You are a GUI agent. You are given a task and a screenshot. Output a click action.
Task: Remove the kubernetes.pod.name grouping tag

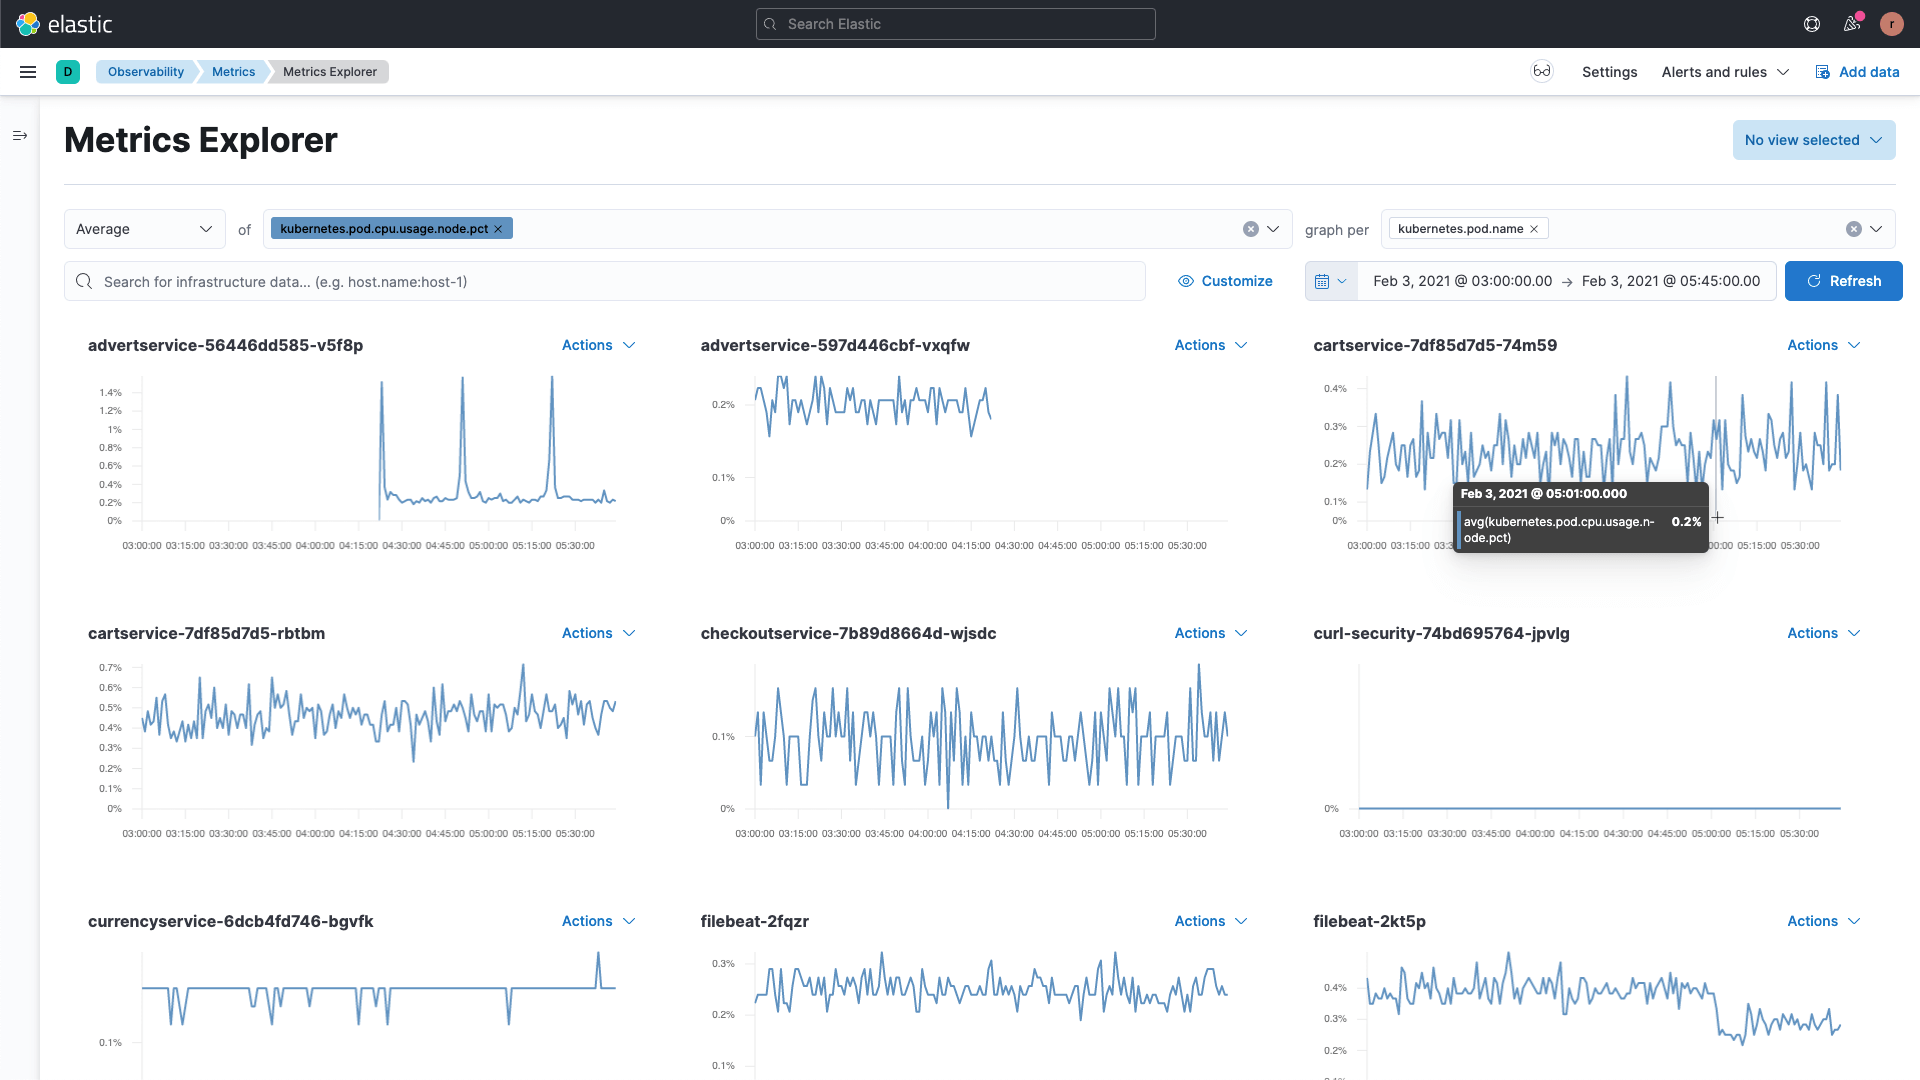[1534, 229]
